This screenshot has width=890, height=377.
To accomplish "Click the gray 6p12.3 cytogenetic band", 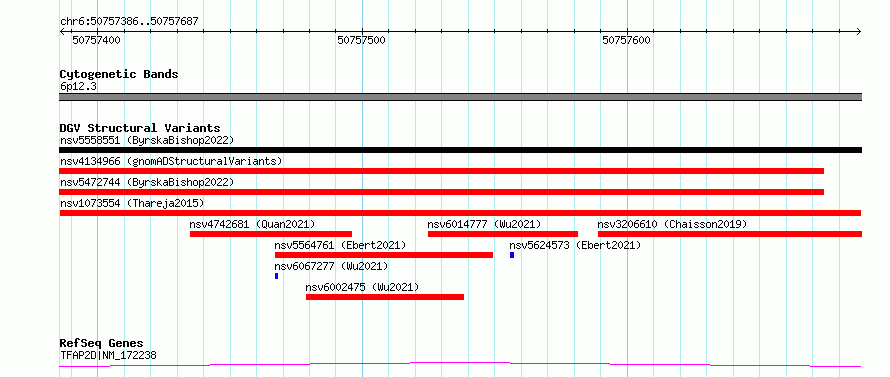I will 460,97.
